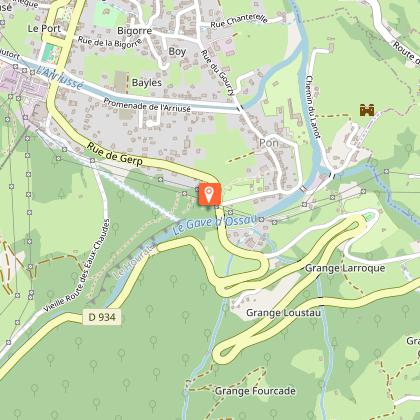Screen dimensions: 420x420
Task: Click the Grange Fourcade label
Action: 255,391
